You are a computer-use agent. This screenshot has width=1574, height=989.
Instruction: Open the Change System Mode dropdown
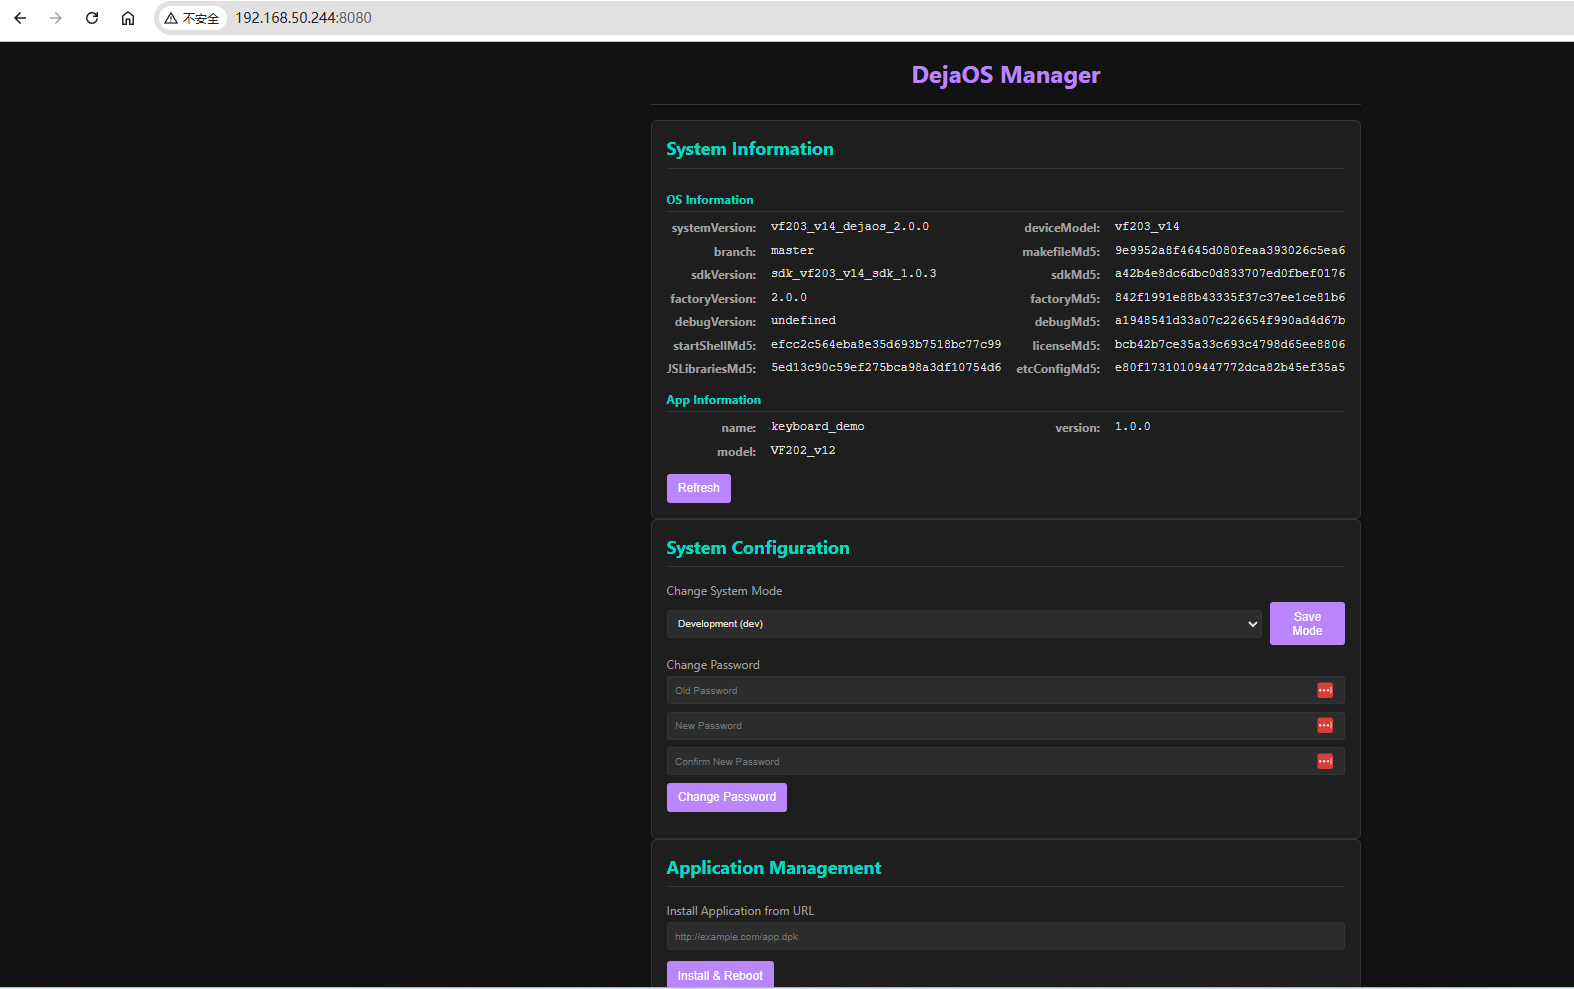coord(964,624)
